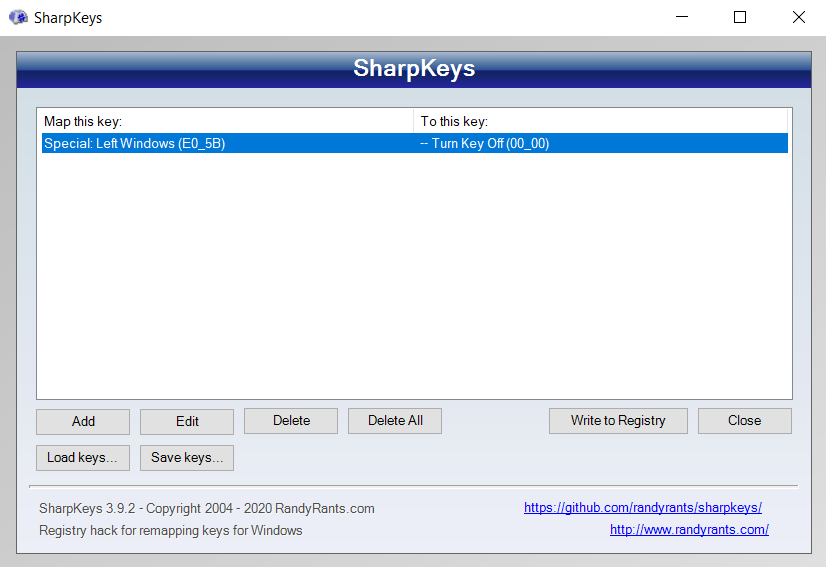Click the '-- Turn Key Off (00_00)' cell

[485, 143]
